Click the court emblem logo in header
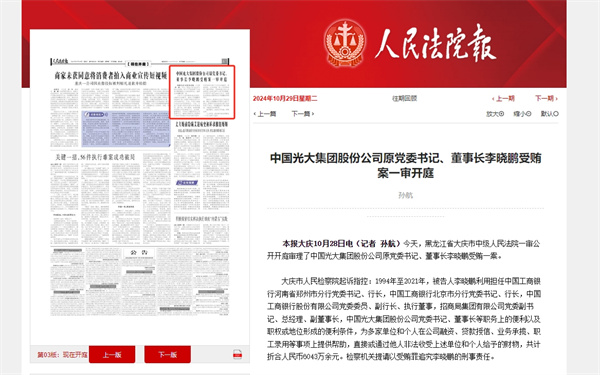Screen dimensions: 600x375 tap(345, 43)
